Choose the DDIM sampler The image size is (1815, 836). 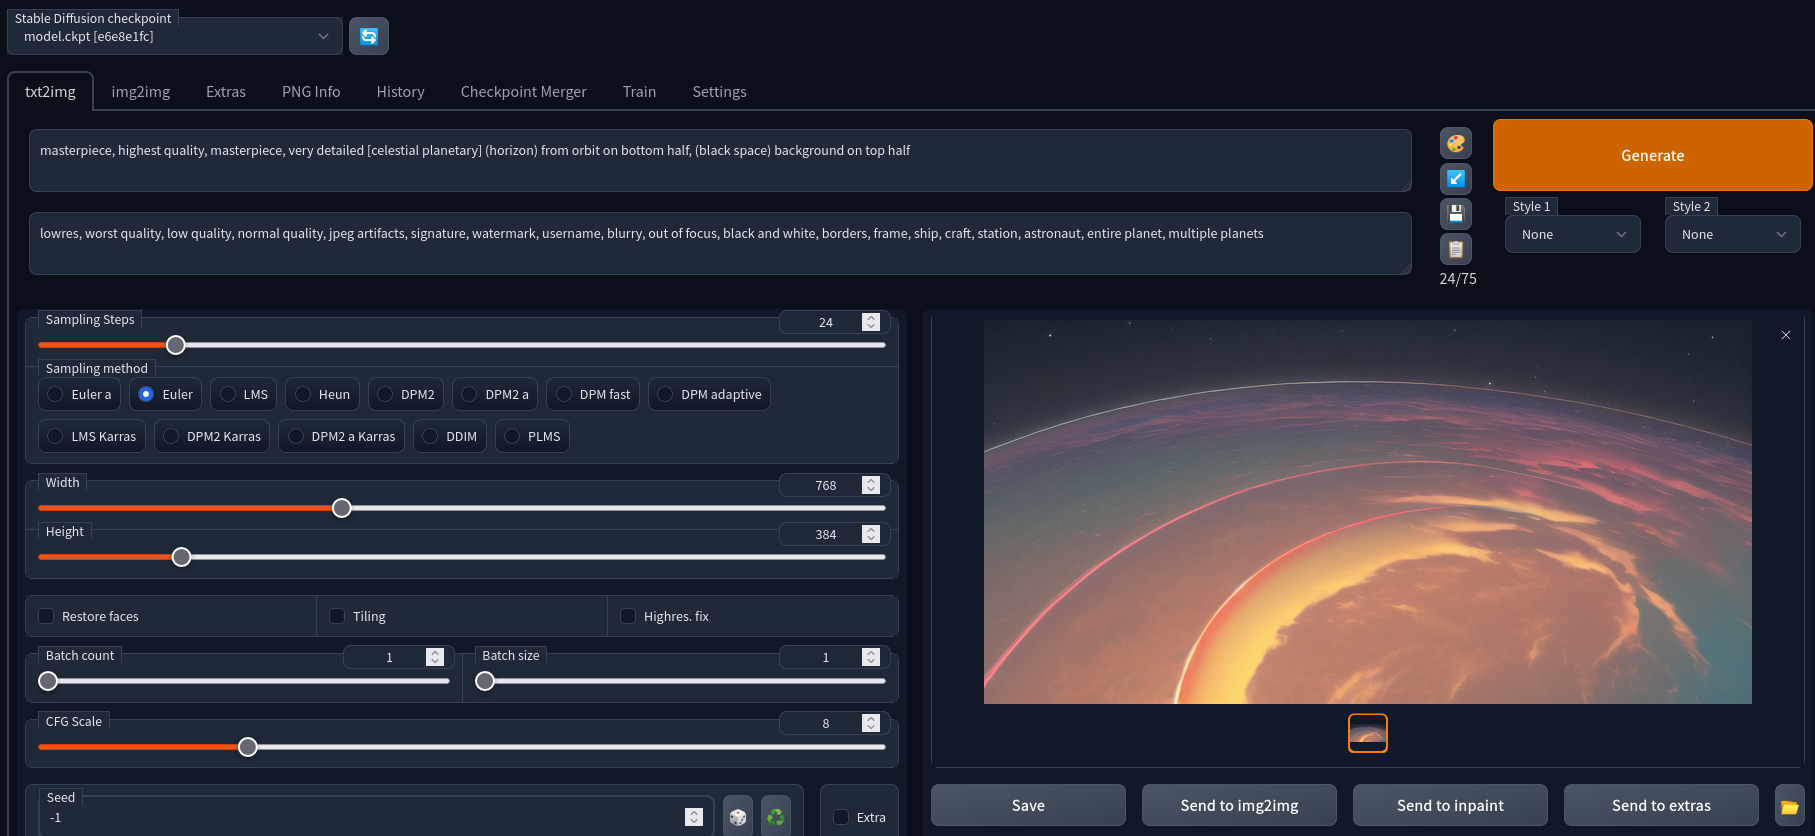tap(450, 436)
